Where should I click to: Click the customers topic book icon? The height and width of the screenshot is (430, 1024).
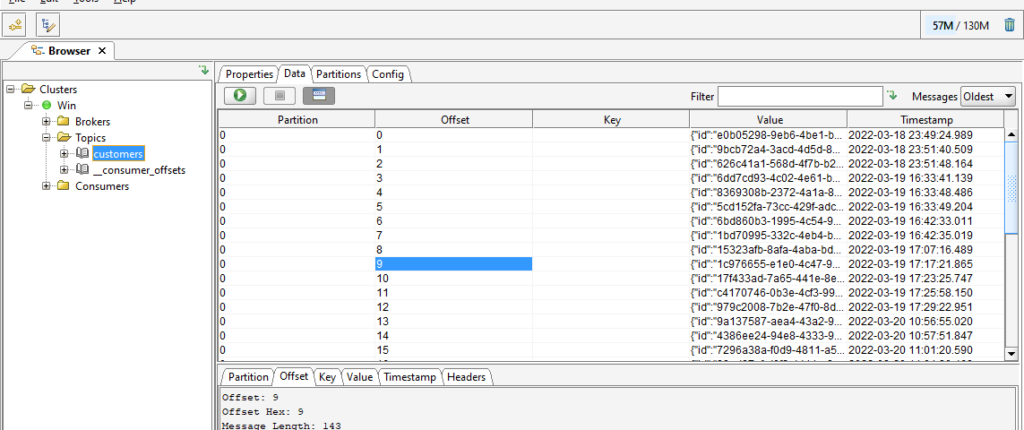point(81,153)
